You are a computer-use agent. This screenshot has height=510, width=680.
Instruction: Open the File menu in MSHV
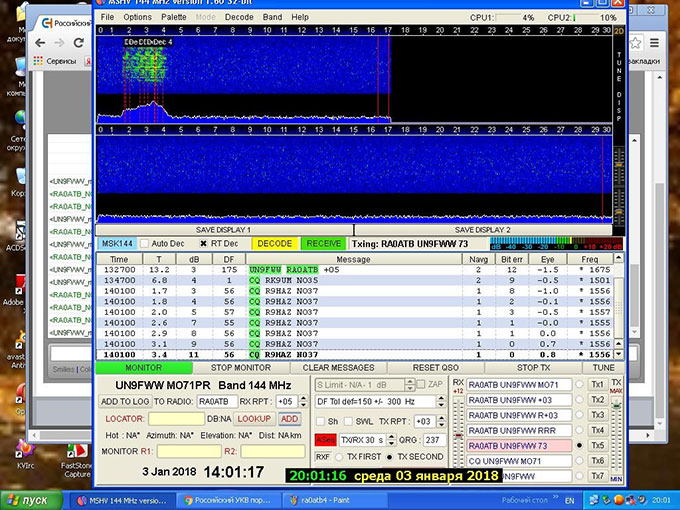pyautogui.click(x=107, y=17)
